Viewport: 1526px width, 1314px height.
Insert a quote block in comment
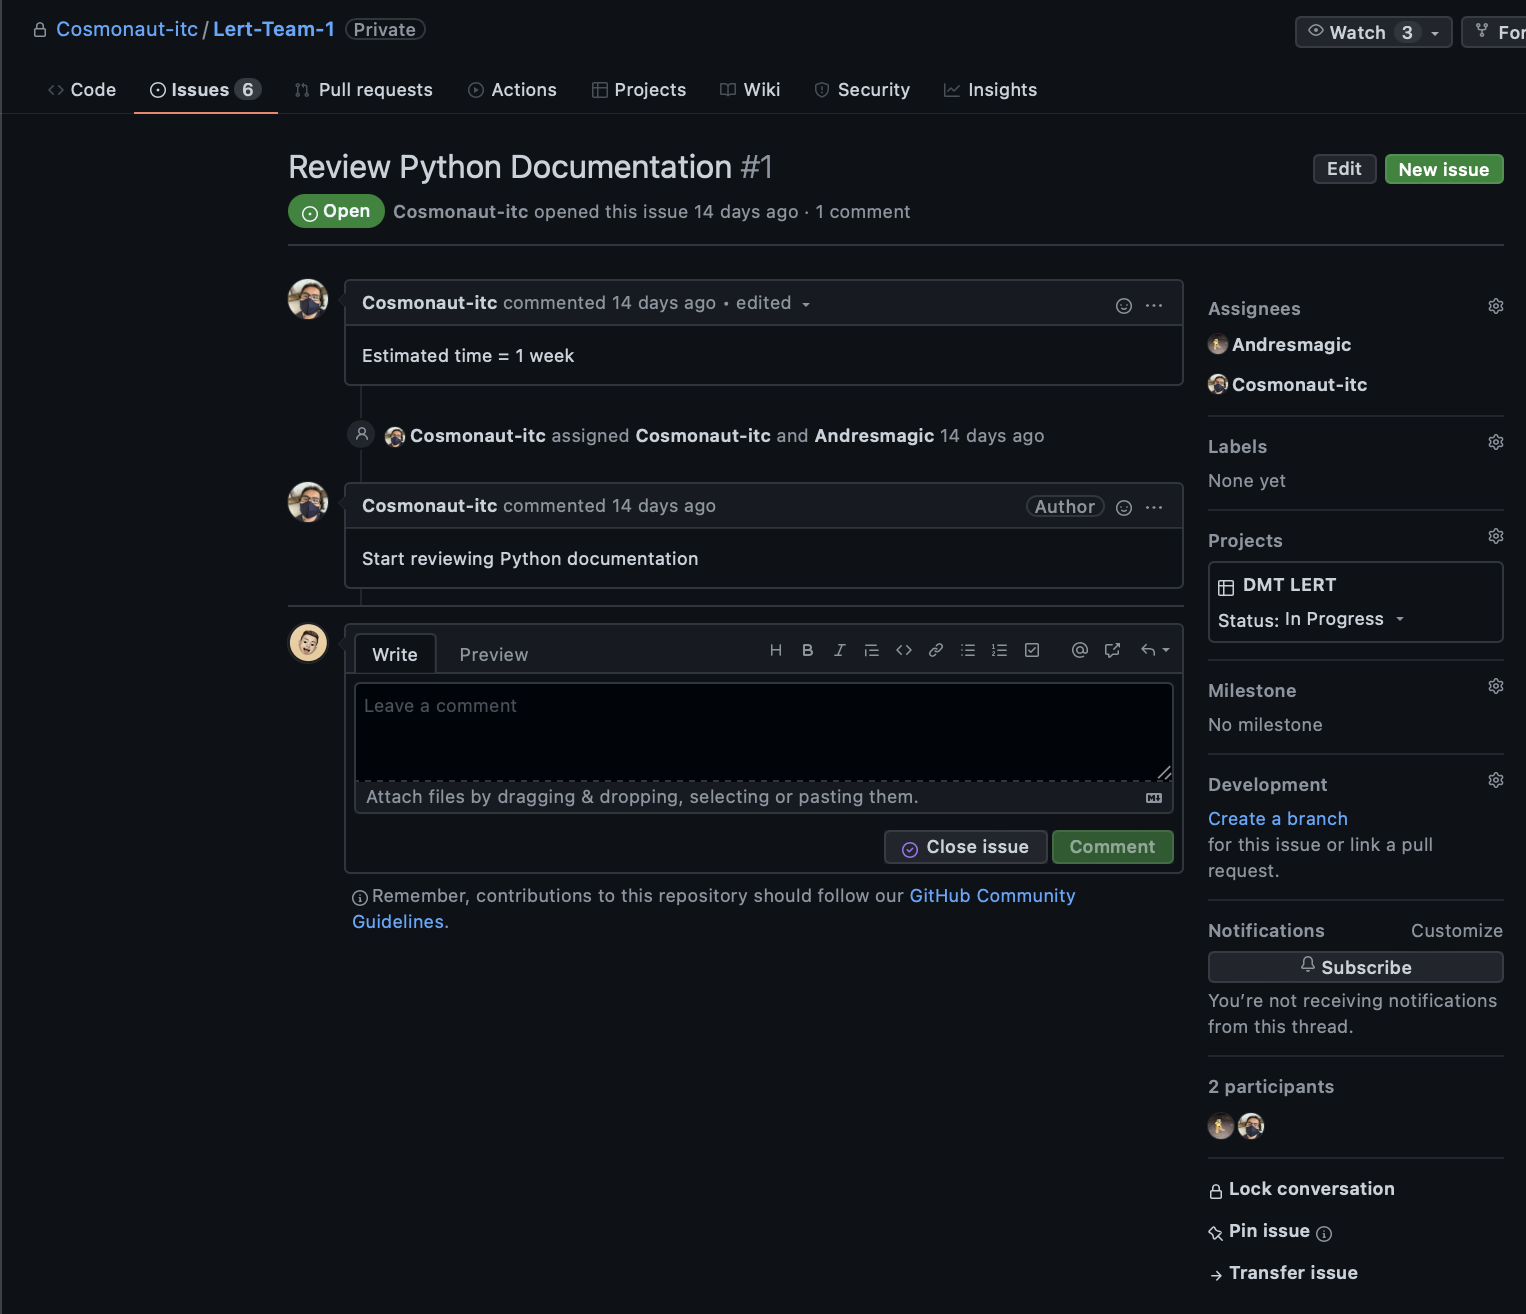click(x=871, y=650)
